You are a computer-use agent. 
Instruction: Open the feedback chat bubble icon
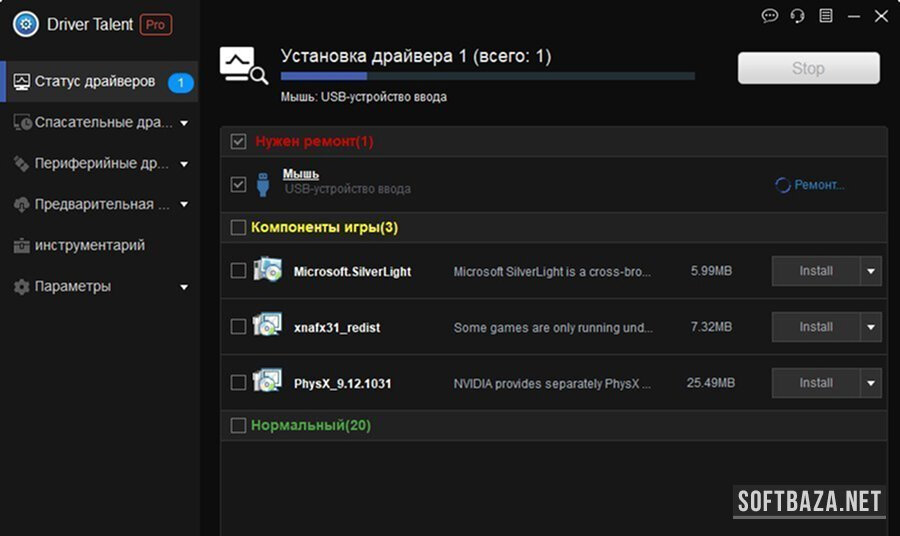coord(770,15)
